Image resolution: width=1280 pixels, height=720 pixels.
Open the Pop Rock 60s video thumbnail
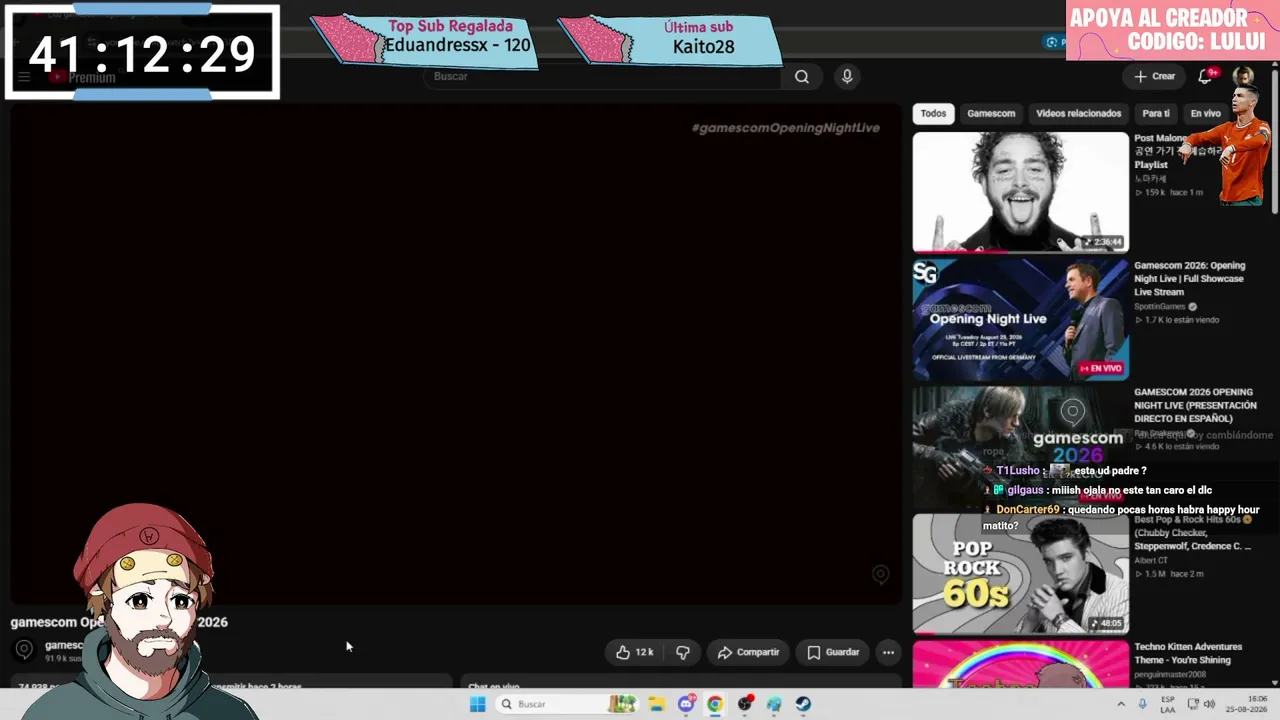[x=1020, y=573]
